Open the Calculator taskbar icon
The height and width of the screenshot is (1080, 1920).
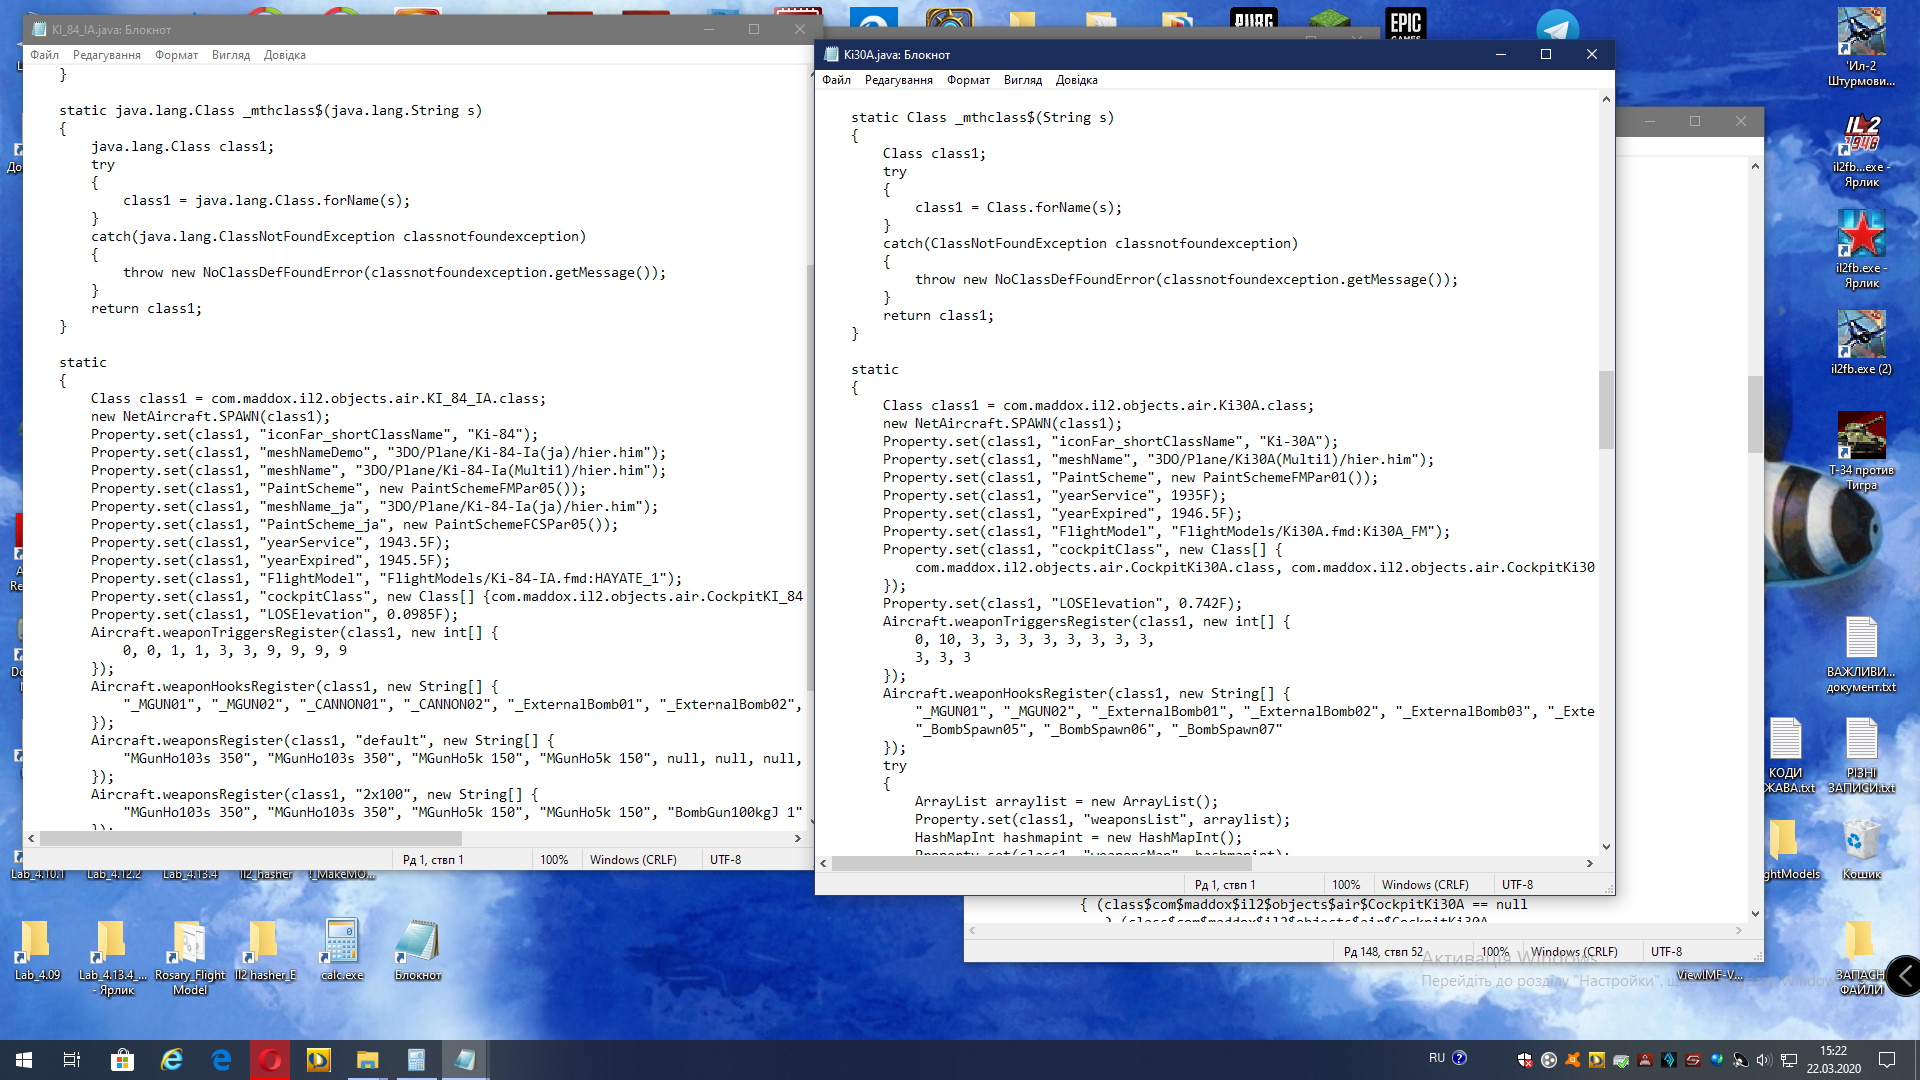(x=416, y=1060)
